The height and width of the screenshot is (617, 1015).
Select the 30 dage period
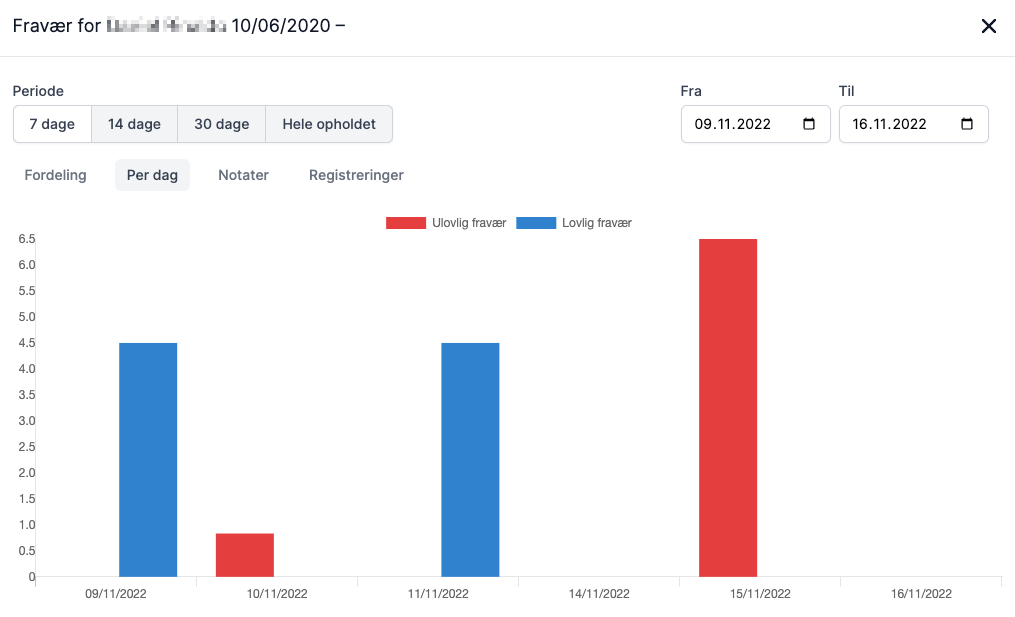tap(221, 124)
